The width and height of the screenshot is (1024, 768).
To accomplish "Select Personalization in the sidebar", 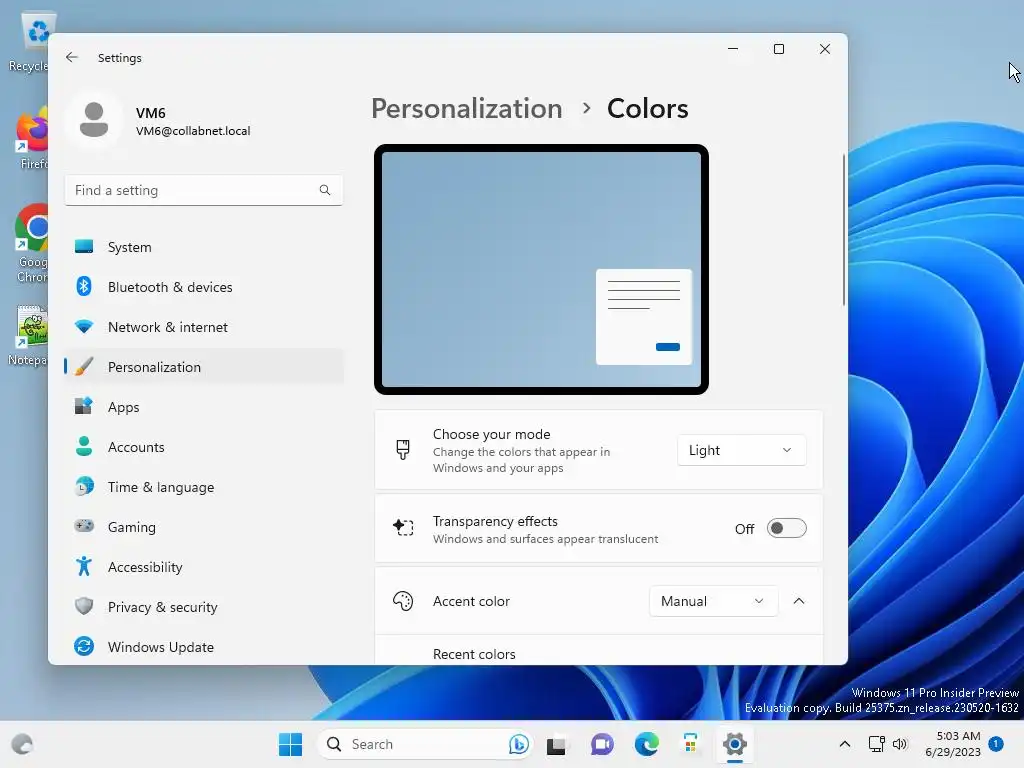I will [x=204, y=367].
